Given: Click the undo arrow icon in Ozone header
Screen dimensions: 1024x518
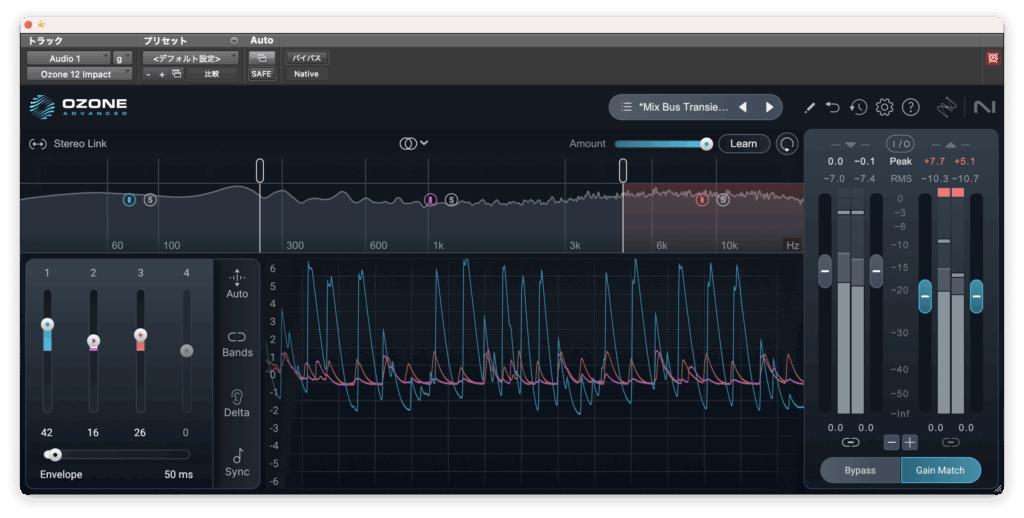Looking at the screenshot, I should [x=834, y=107].
